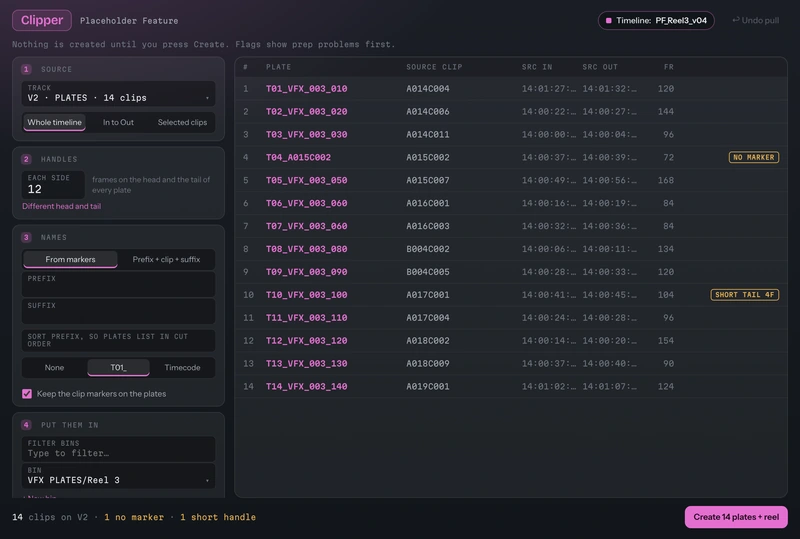Select plate T07_VFX_003_060
800x539 pixels.
coord(306,226)
